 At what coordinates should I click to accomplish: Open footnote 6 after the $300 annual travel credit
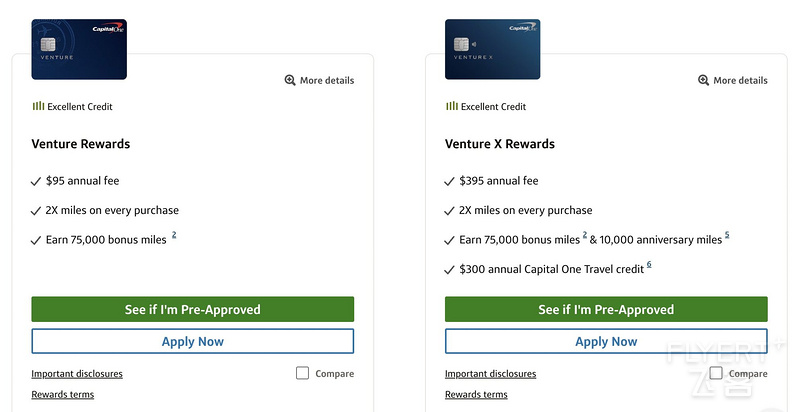pyautogui.click(x=649, y=265)
